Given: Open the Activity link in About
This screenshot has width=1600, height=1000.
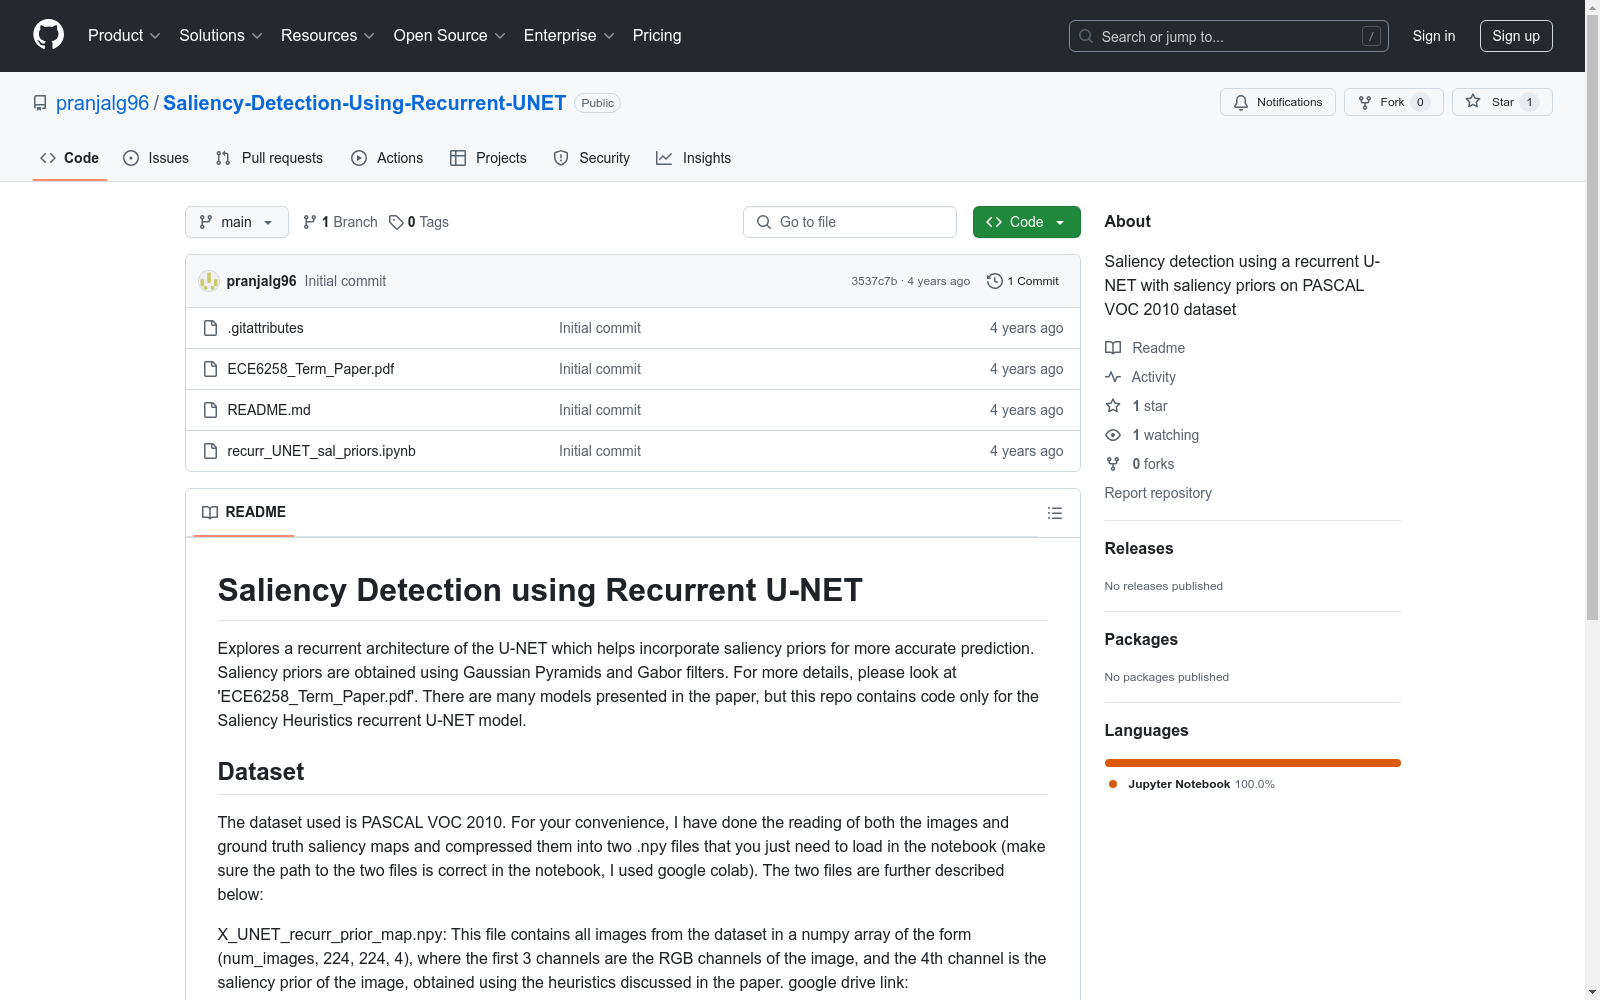Looking at the screenshot, I should (1141, 377).
